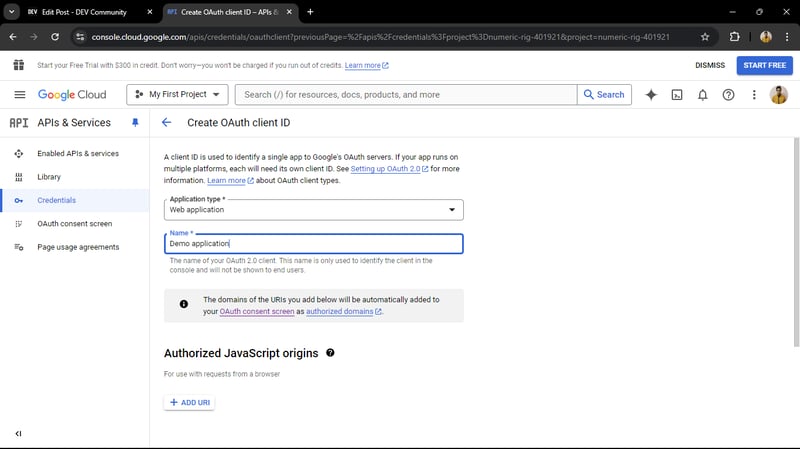Open Learn more link in trial banner
The width and height of the screenshot is (800, 449).
(366, 65)
